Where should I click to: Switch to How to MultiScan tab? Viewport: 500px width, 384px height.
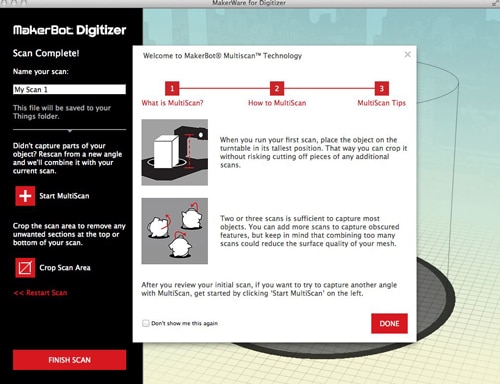[277, 103]
